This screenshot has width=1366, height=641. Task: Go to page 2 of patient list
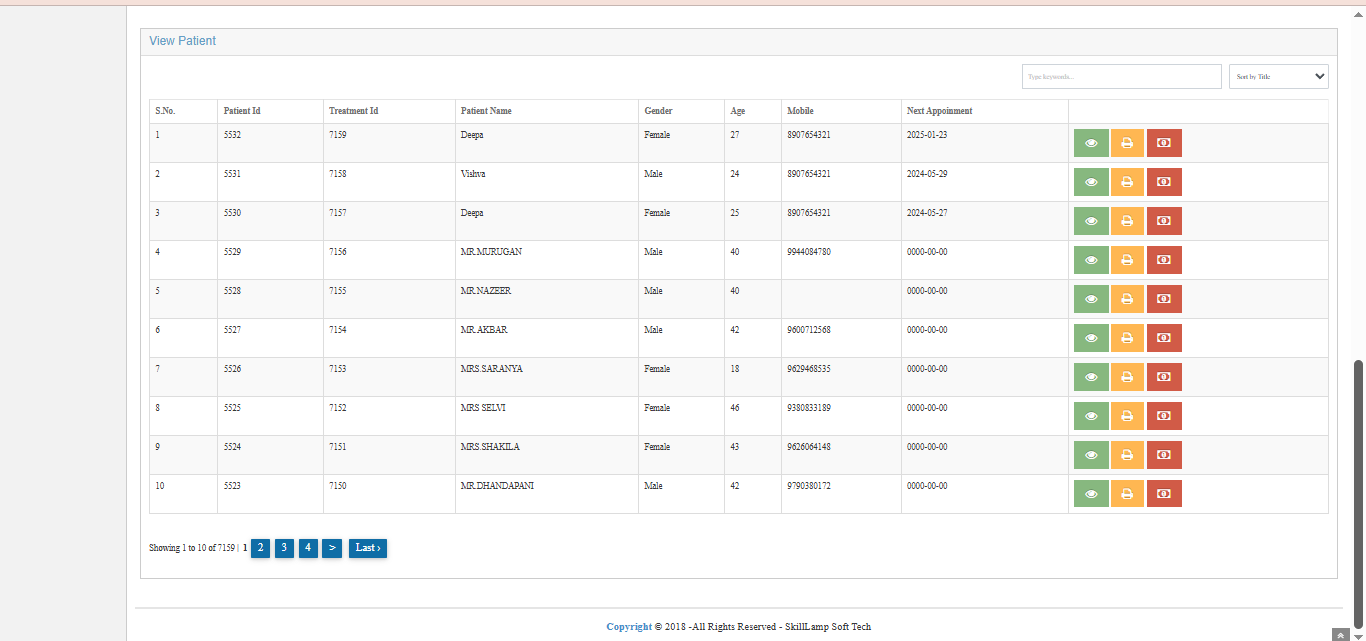point(260,548)
